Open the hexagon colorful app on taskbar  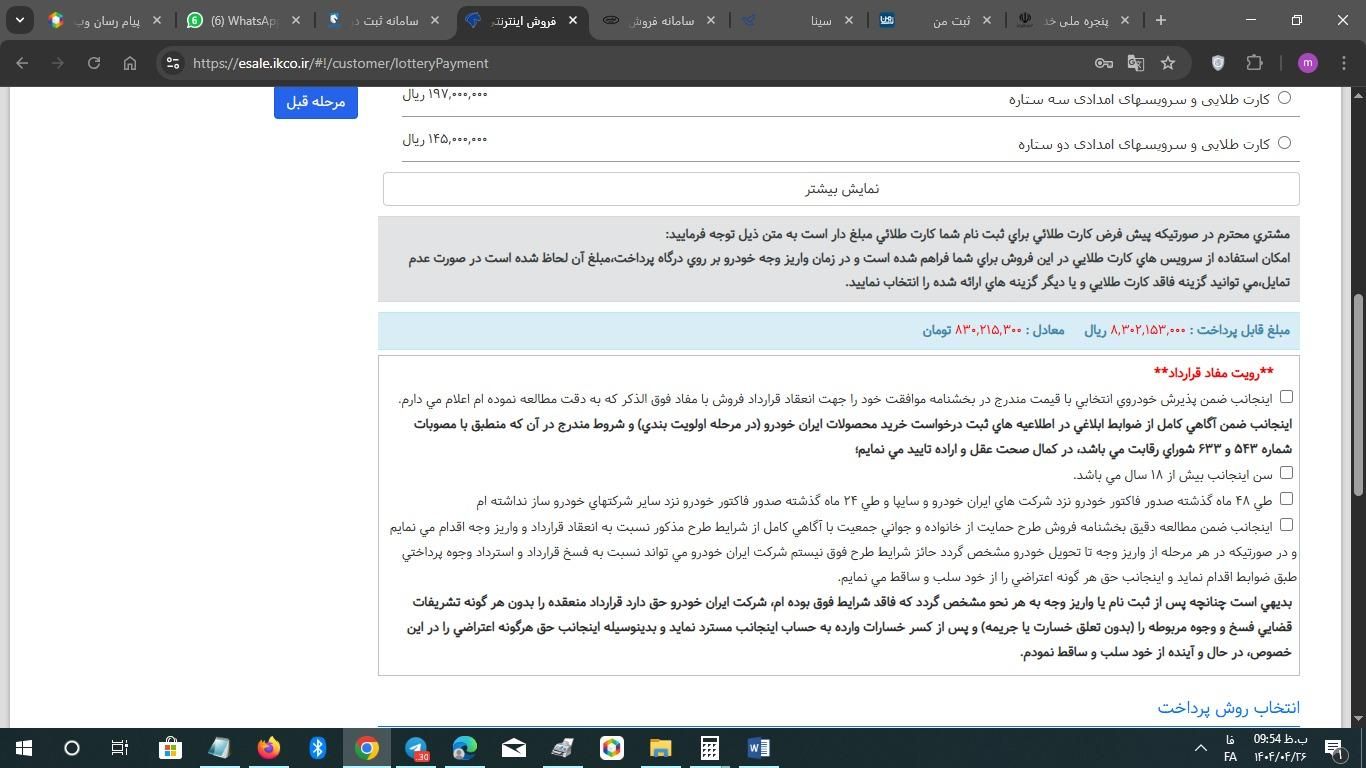pyautogui.click(x=612, y=748)
